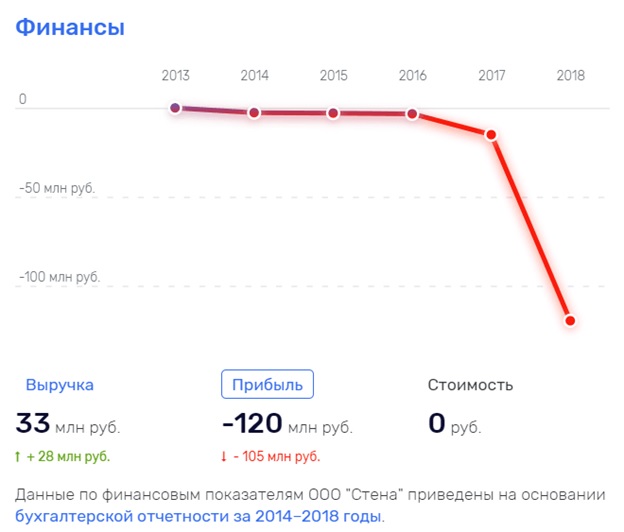Screen dimensions: 624x532
Task: Open the Стоимость metric
Action: click(x=470, y=385)
